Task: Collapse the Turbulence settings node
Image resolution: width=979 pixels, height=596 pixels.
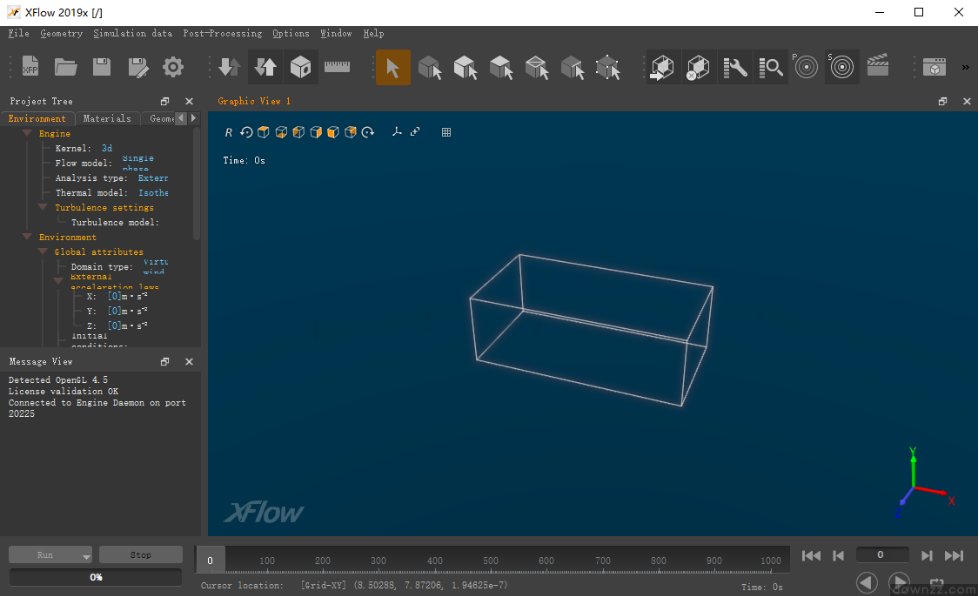Action: pyautogui.click(x=43, y=207)
